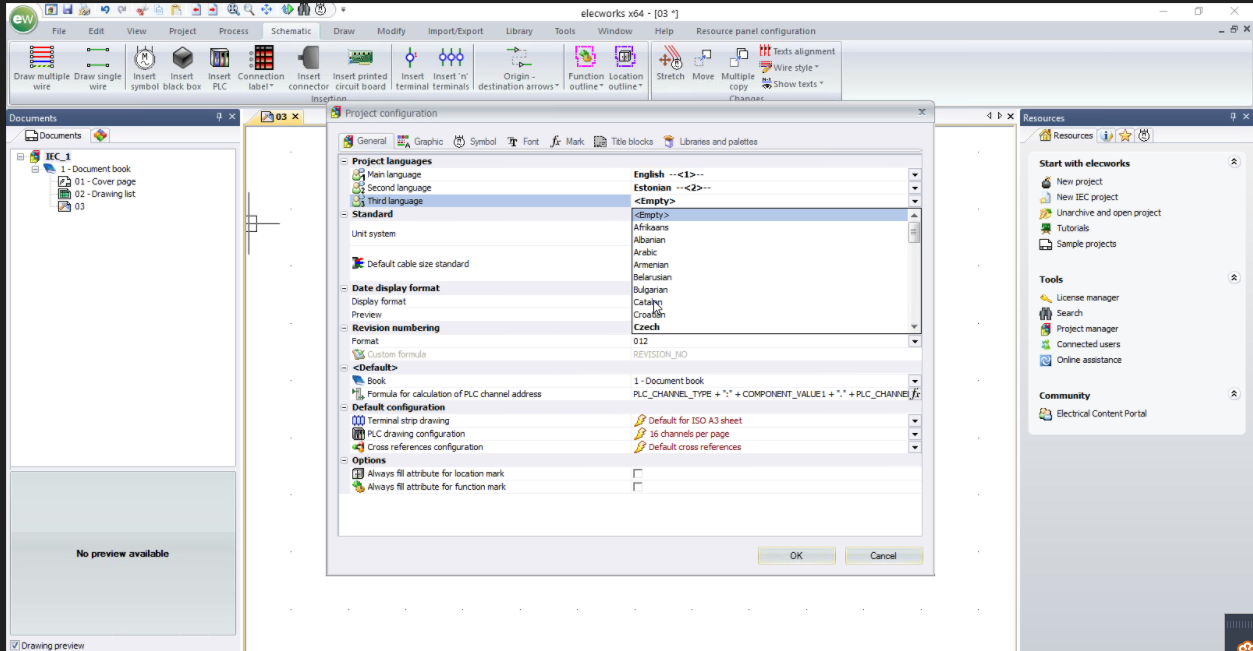Viewport: 1253px width, 651px height.
Task: Close the 03 document tab
Action: (x=296, y=117)
